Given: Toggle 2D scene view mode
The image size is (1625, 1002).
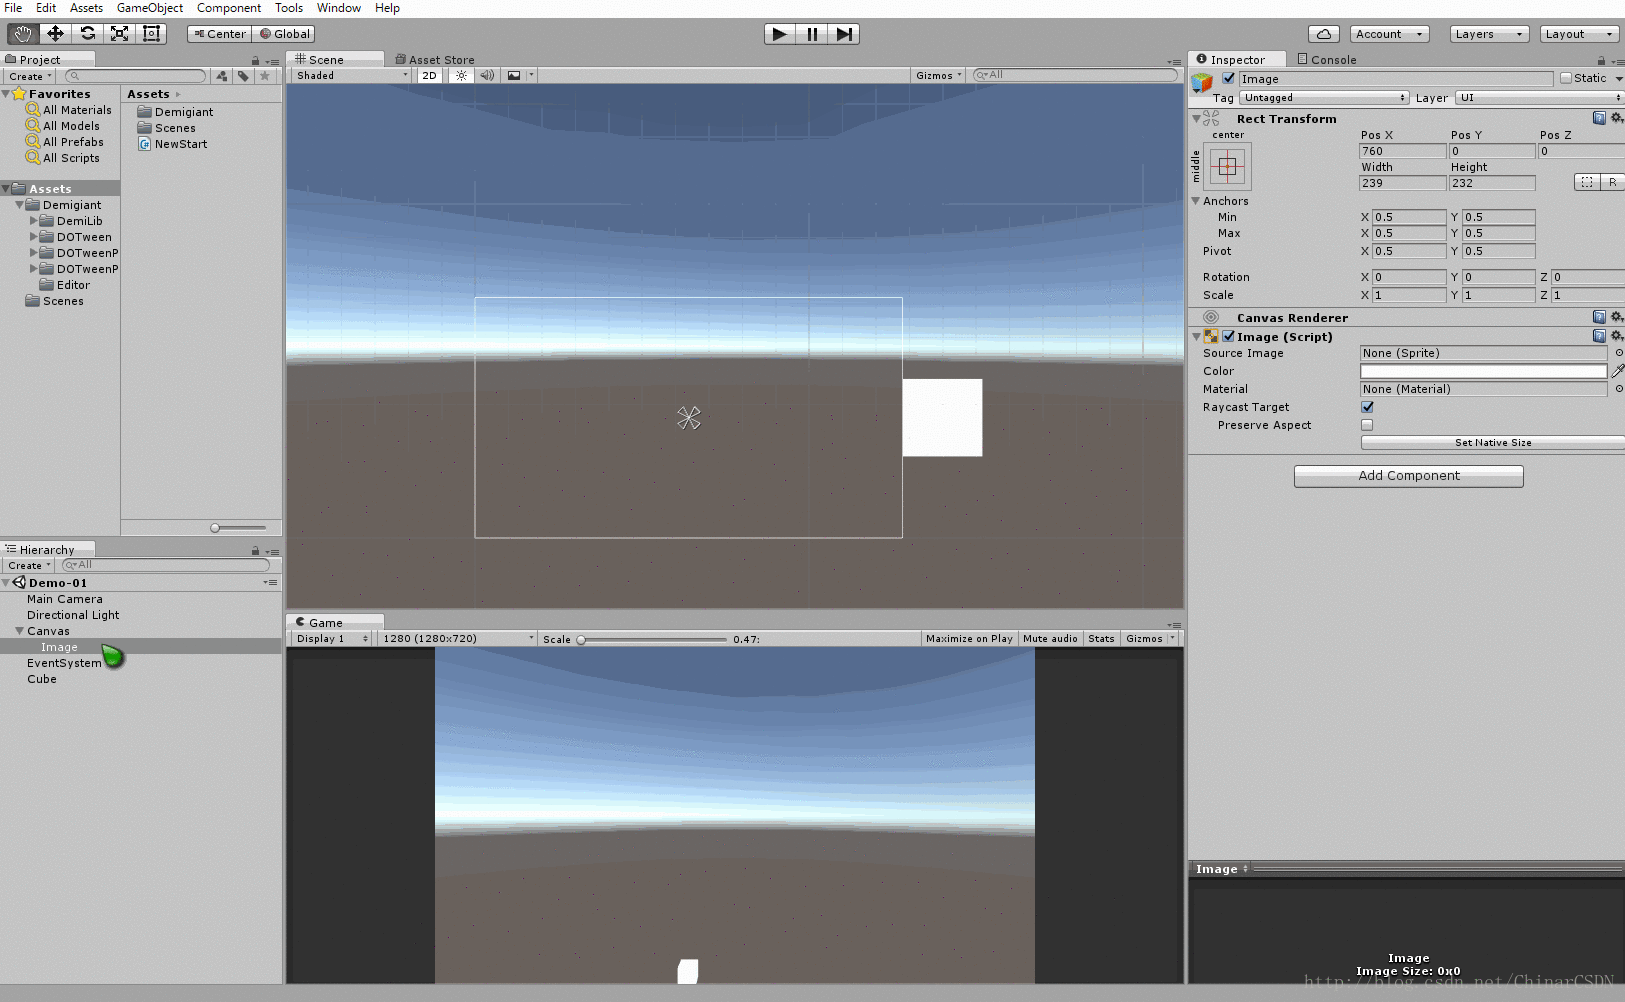Looking at the screenshot, I should (429, 75).
